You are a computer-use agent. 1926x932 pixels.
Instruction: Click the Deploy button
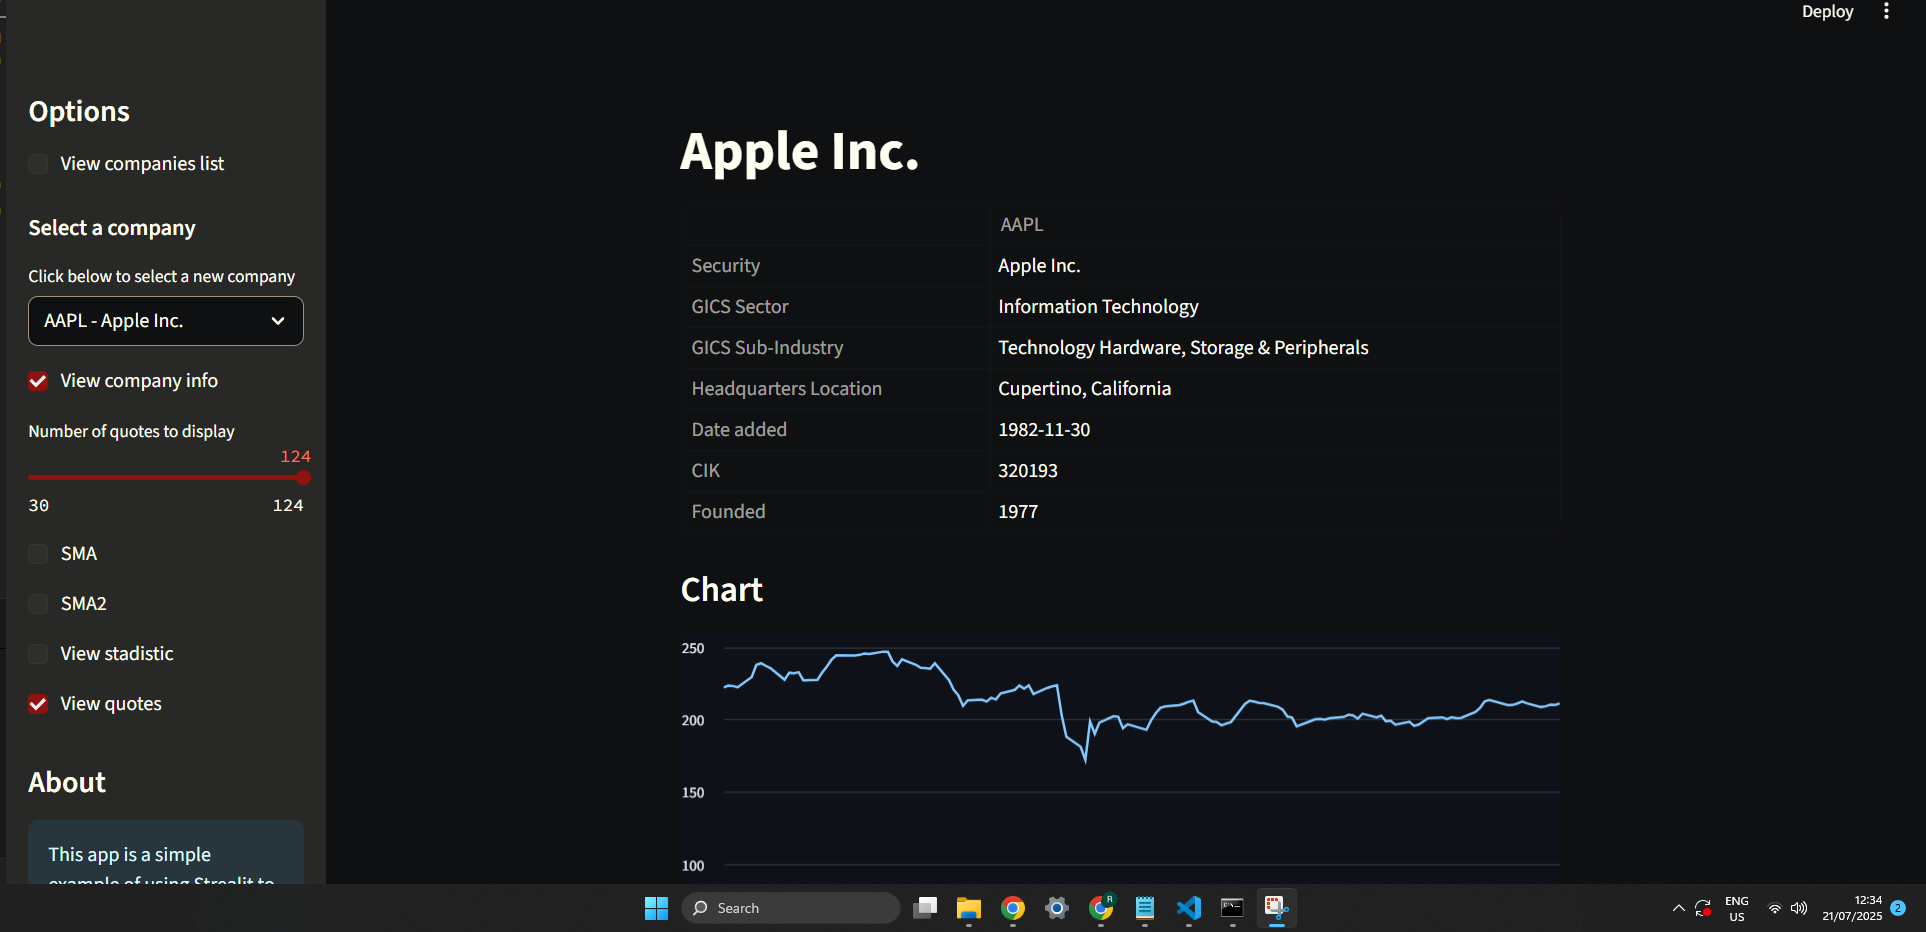click(x=1827, y=11)
